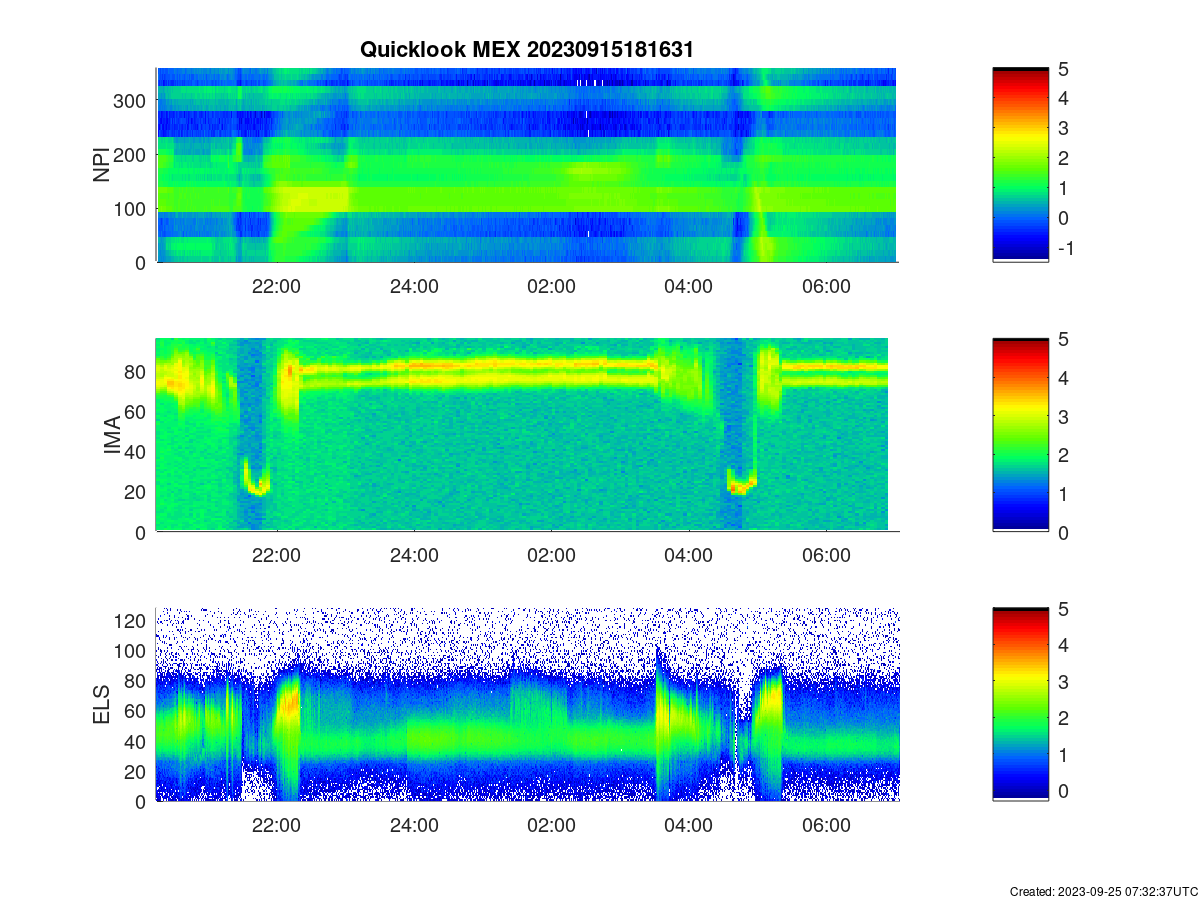Click the 06:00 tick under IMA plot

pyautogui.click(x=826, y=557)
